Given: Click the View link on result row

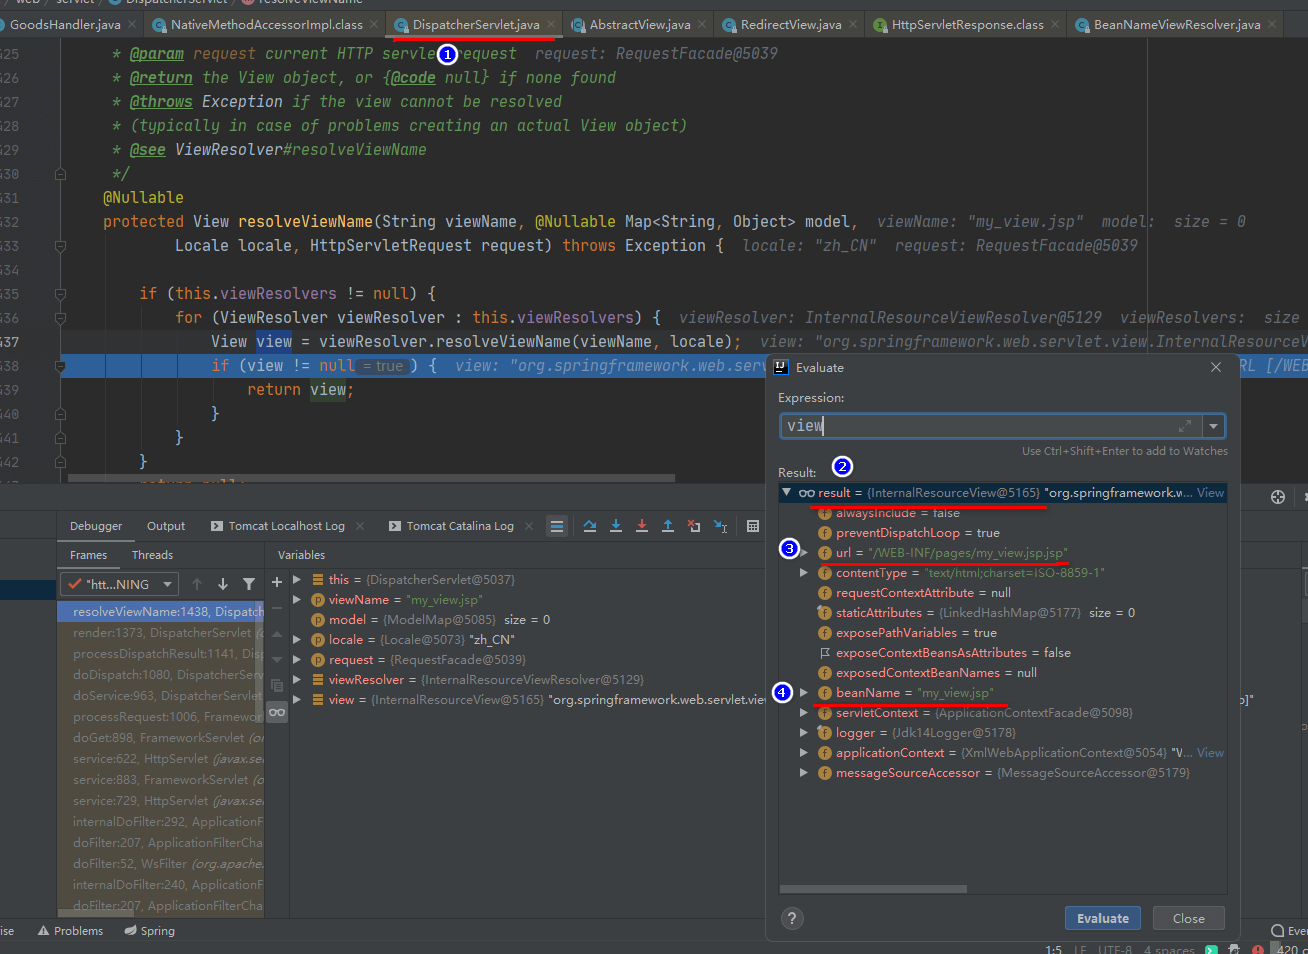Looking at the screenshot, I should [1210, 493].
